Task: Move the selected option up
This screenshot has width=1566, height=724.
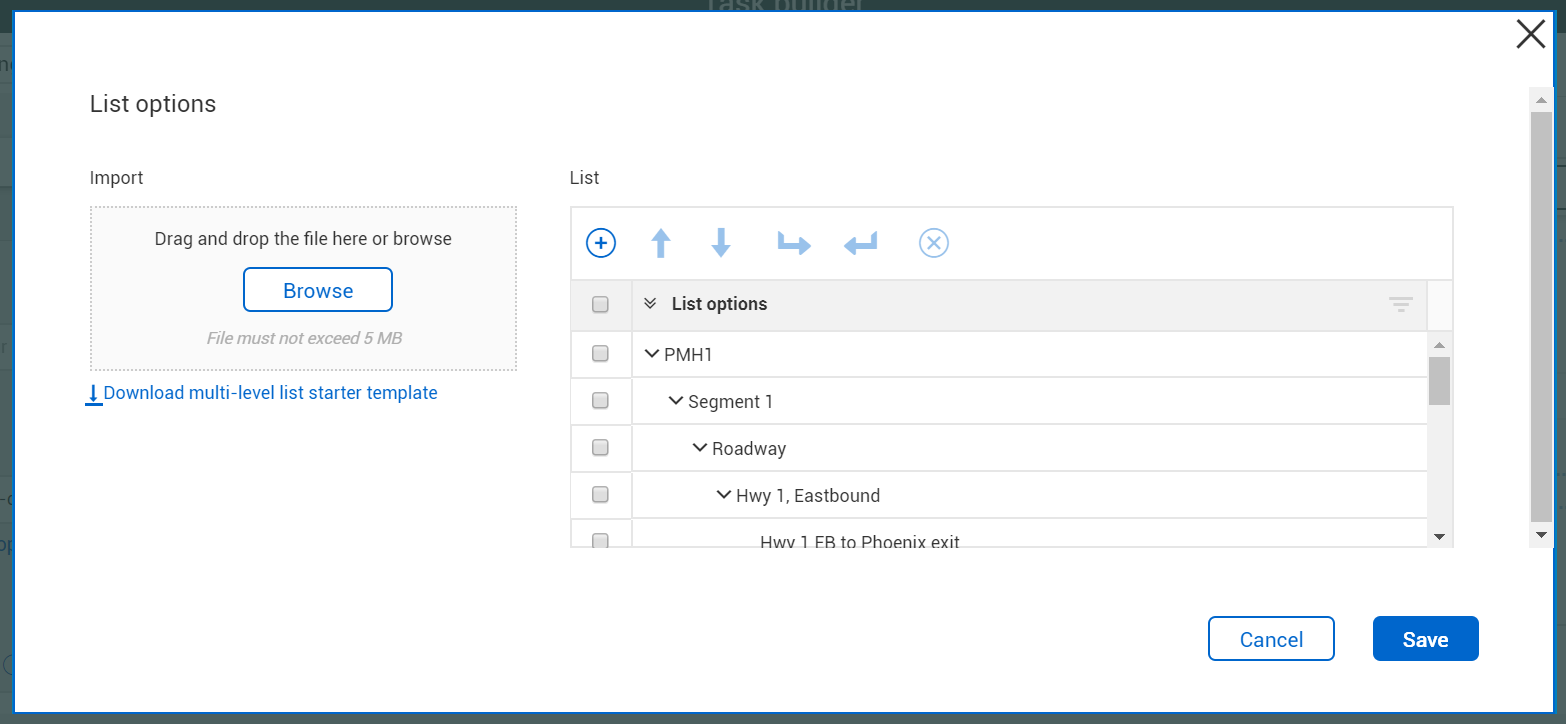Action: point(660,242)
